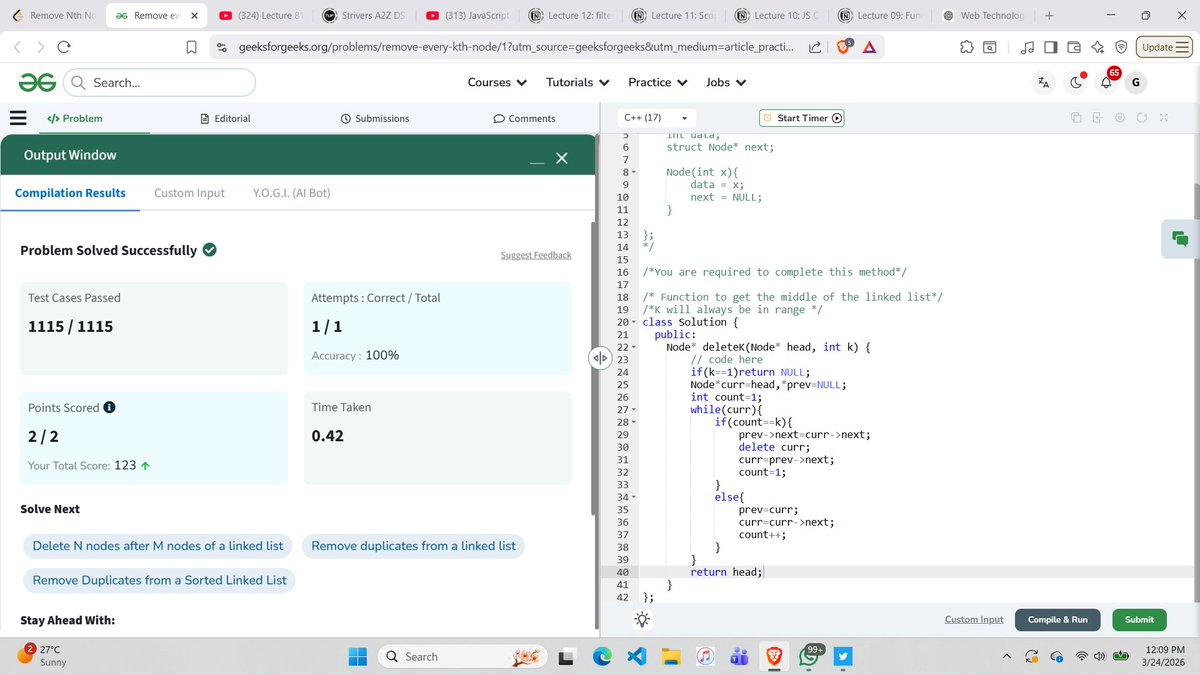The width and height of the screenshot is (1200, 675).
Task: Open the green chat bubble widget
Action: tap(1180, 238)
